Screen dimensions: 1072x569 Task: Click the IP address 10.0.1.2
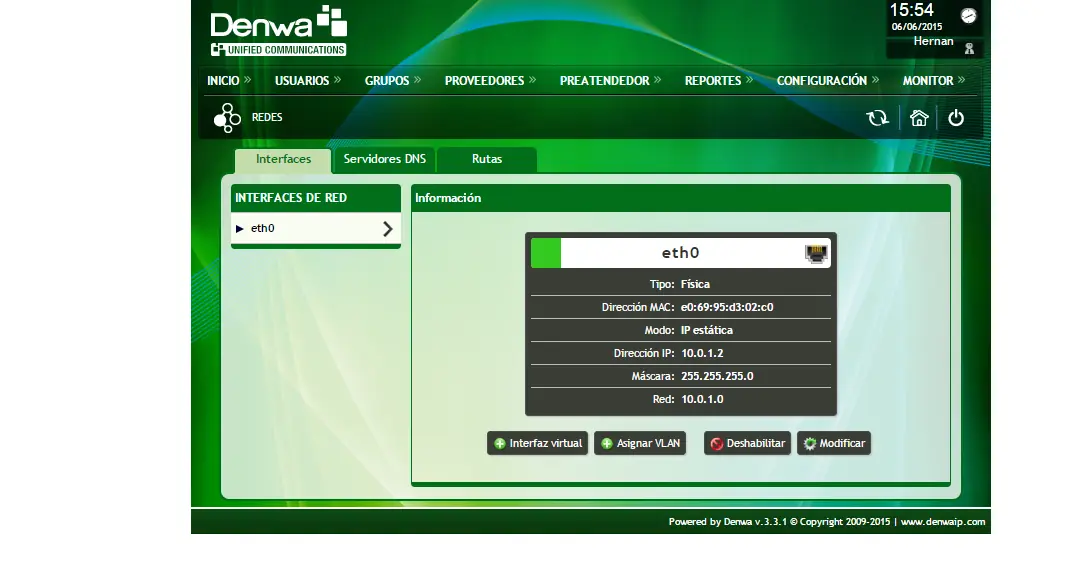pos(702,354)
